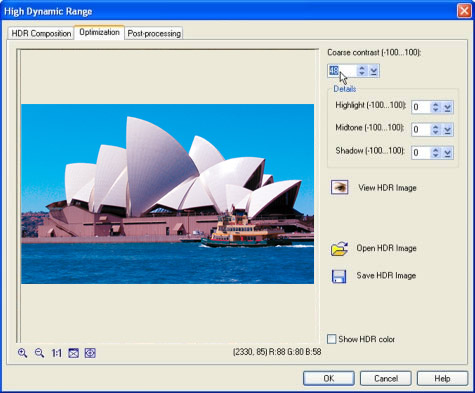Click the OK button

point(329,378)
